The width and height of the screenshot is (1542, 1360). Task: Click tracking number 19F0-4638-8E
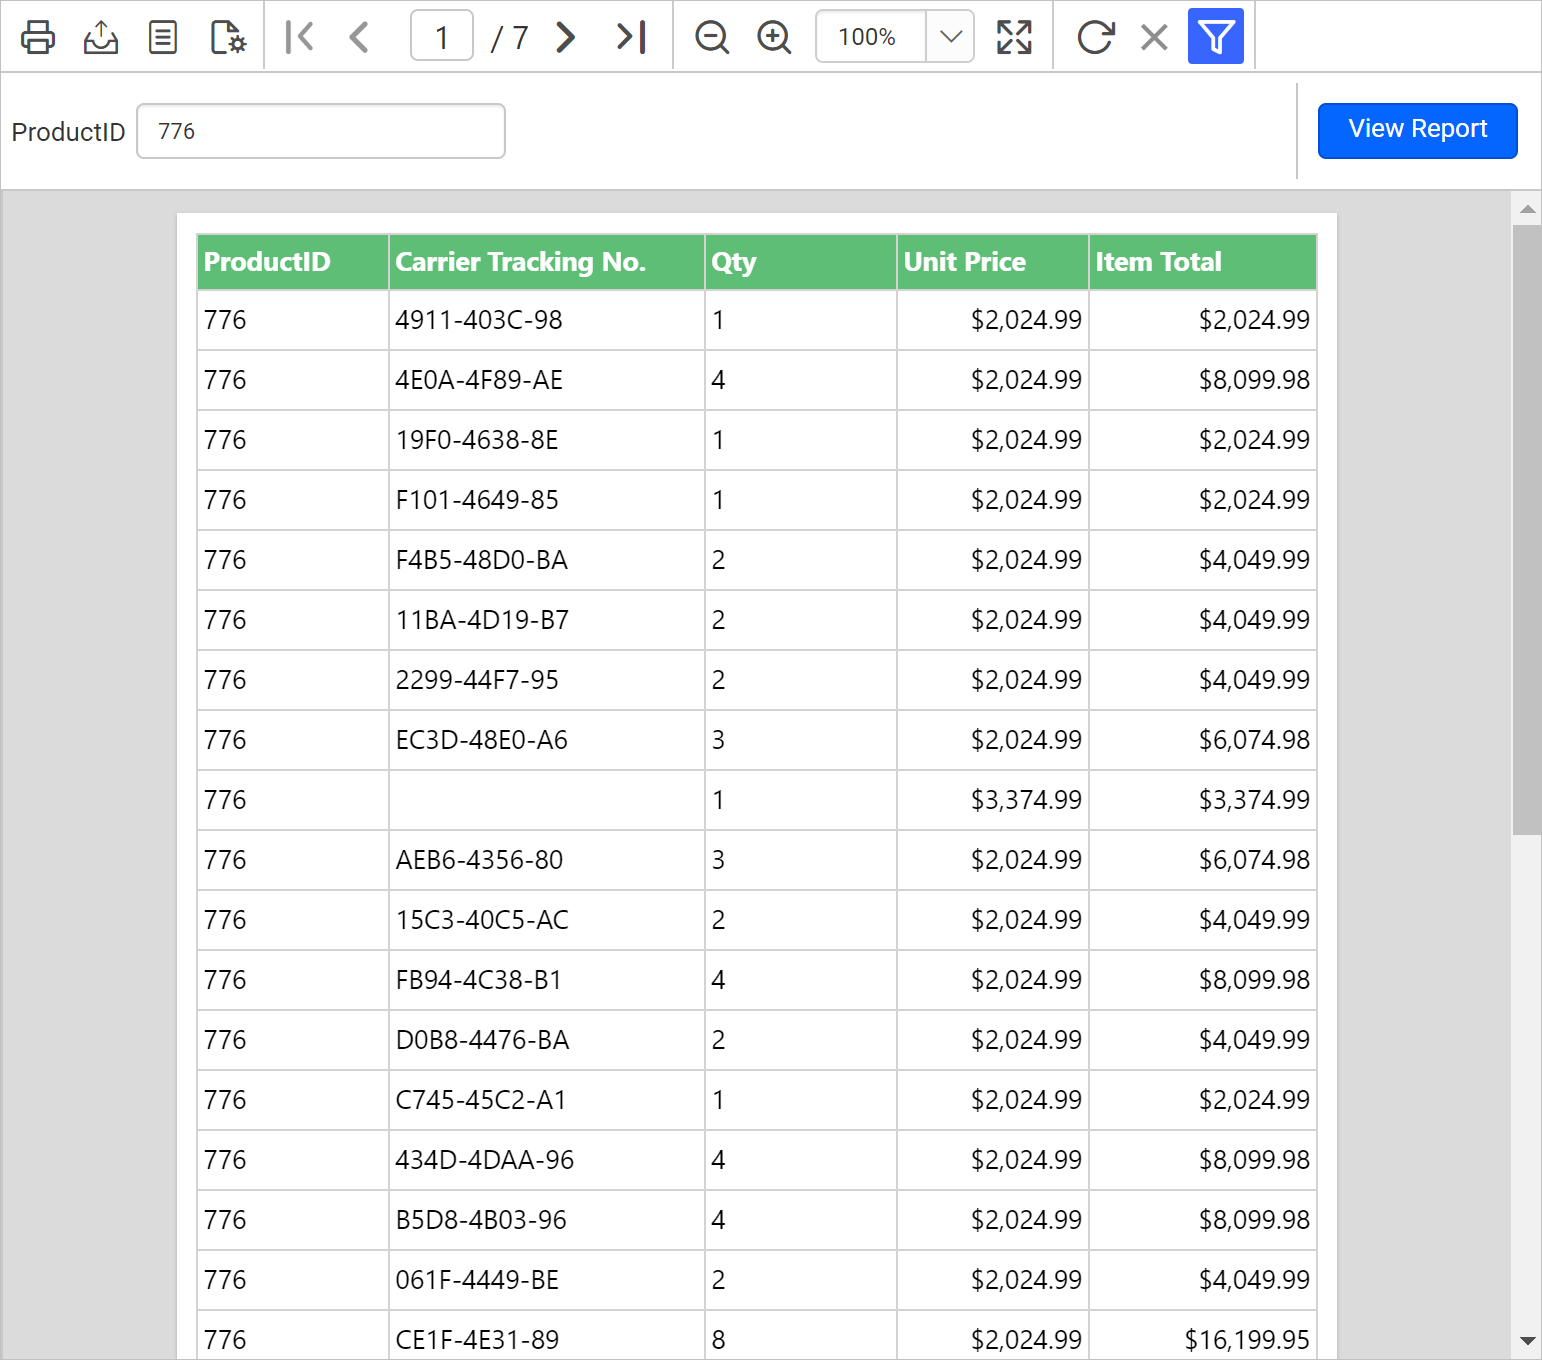(477, 440)
